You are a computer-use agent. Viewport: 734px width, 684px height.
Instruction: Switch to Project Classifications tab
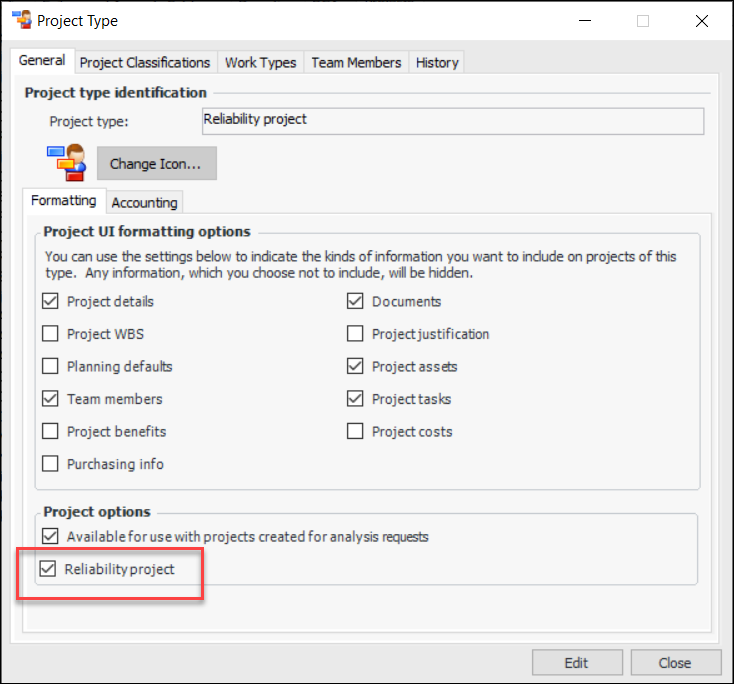click(x=145, y=62)
